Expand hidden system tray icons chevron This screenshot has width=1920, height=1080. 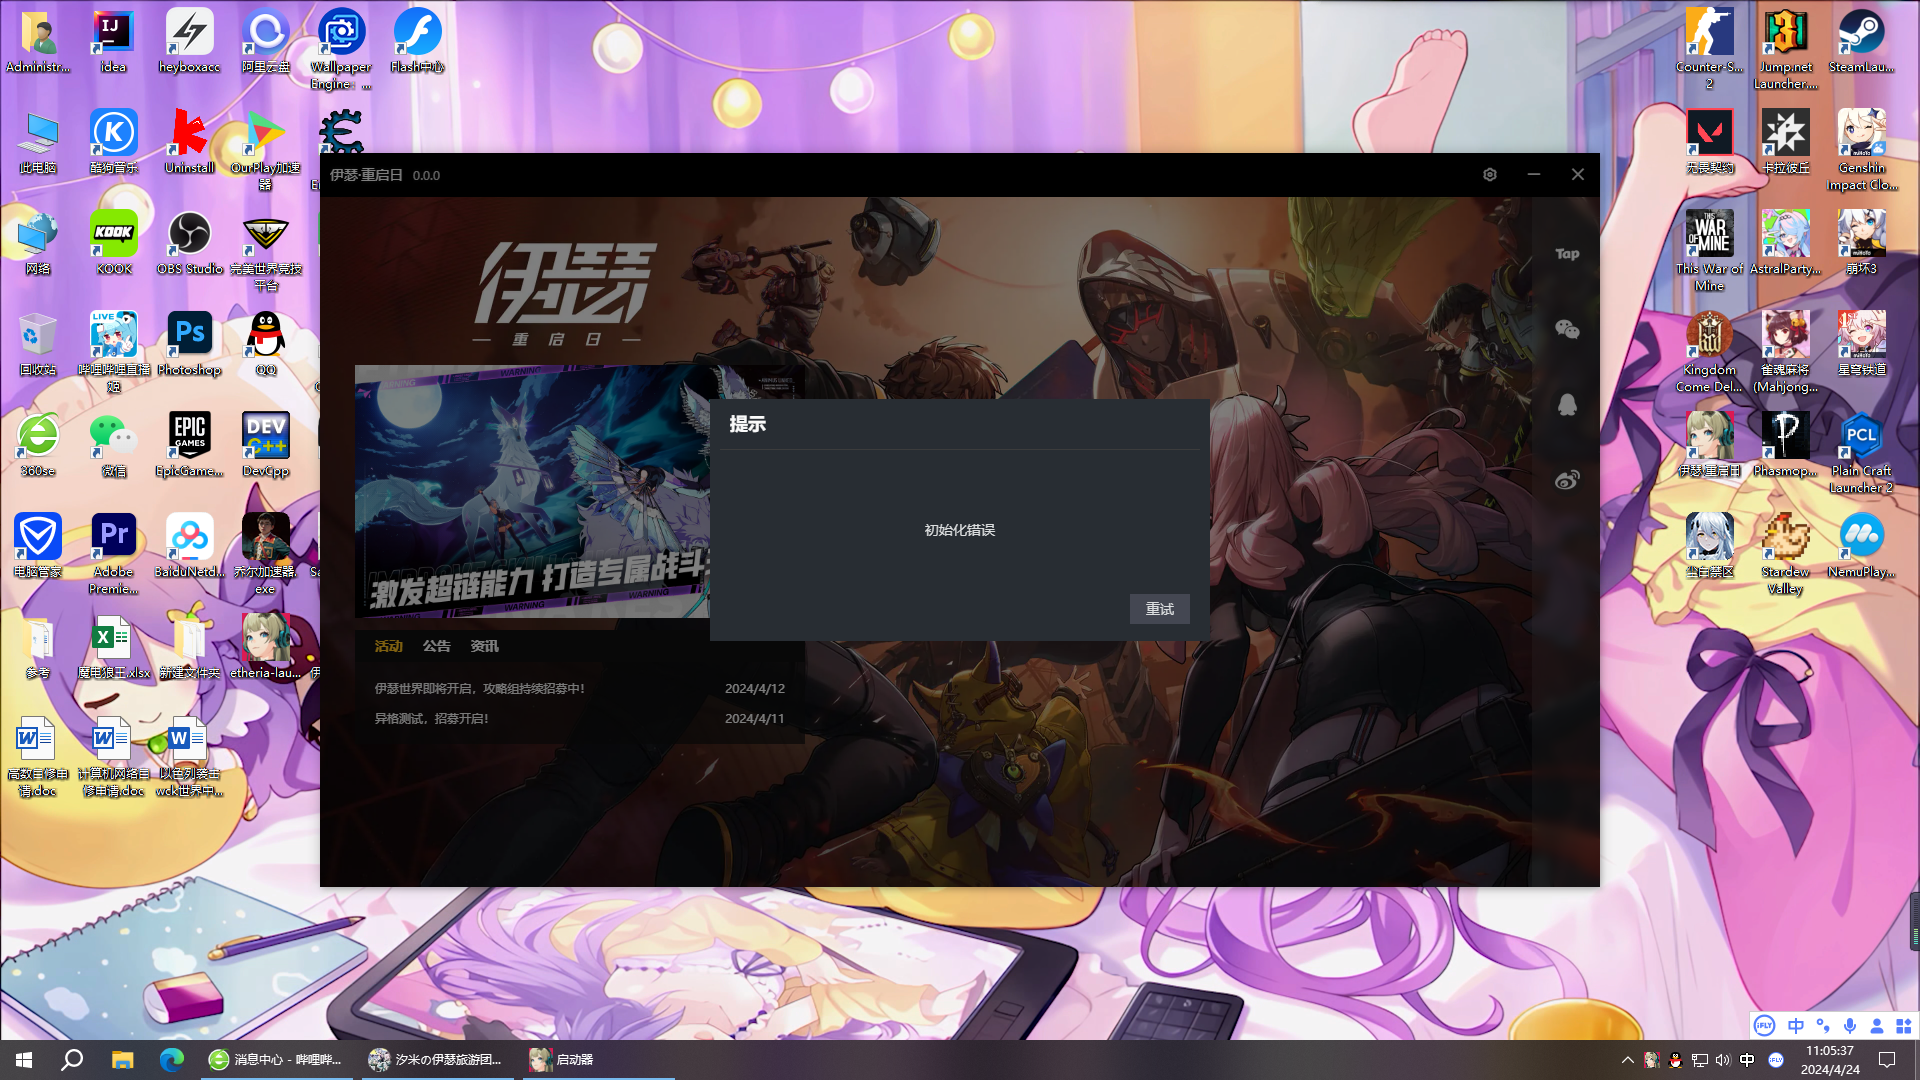pos(1627,1060)
